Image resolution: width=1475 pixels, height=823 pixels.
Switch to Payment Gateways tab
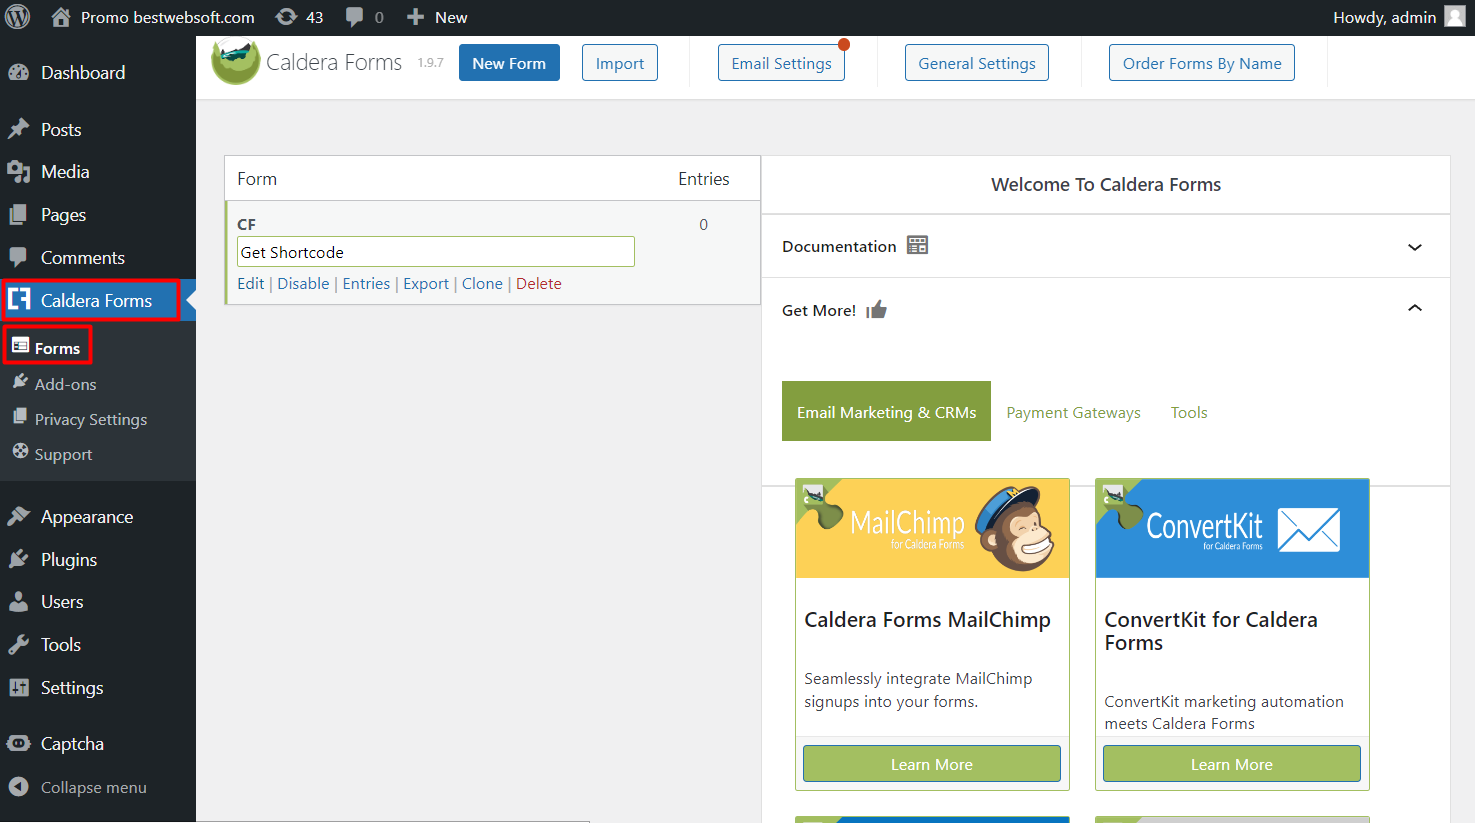click(x=1073, y=412)
